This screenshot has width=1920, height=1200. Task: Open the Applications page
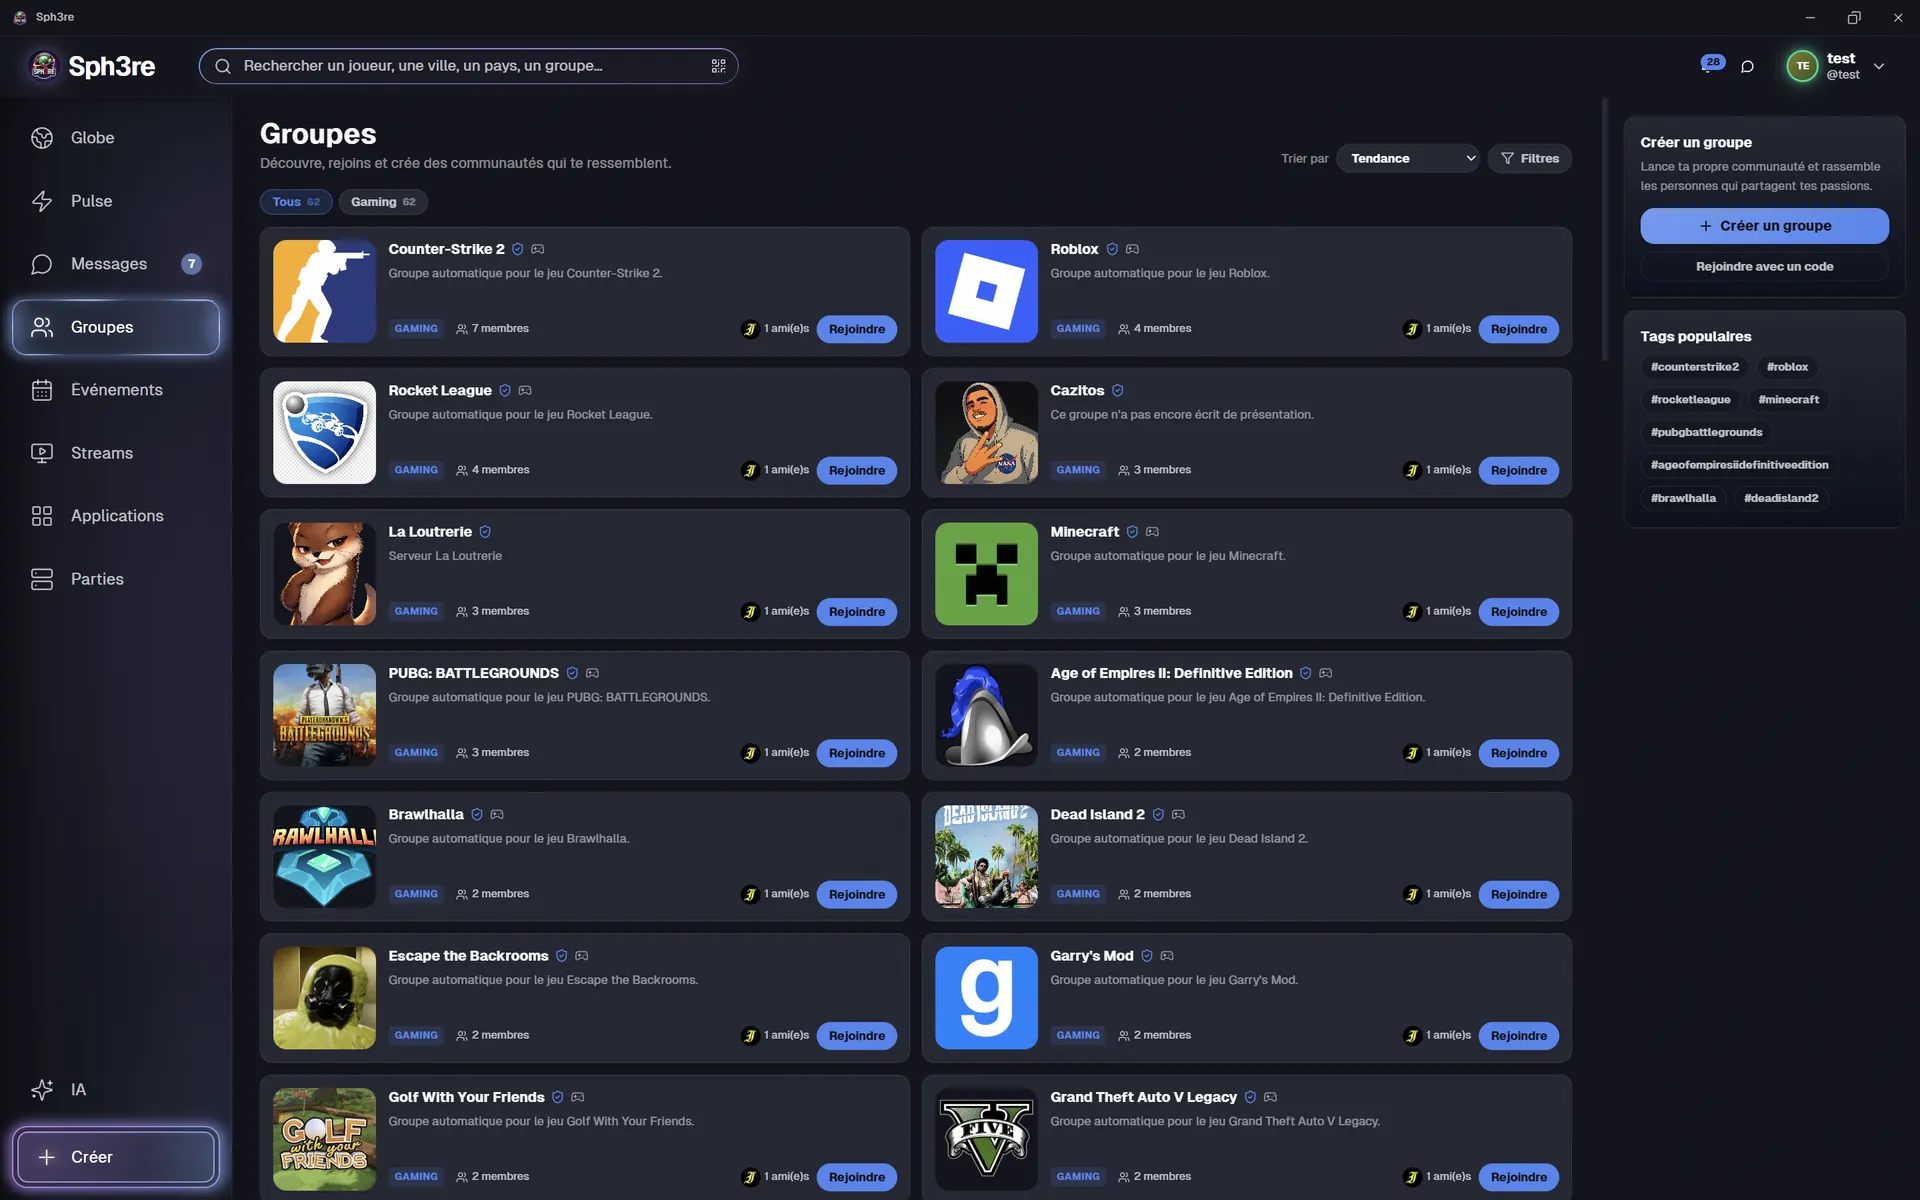[x=115, y=516]
